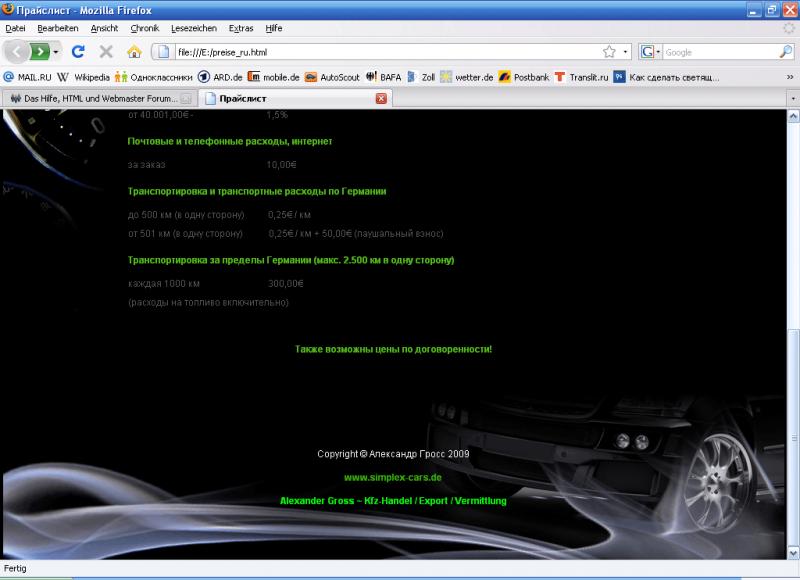Click the address bar with preise_ru.html
The image size is (800, 580).
point(388,52)
